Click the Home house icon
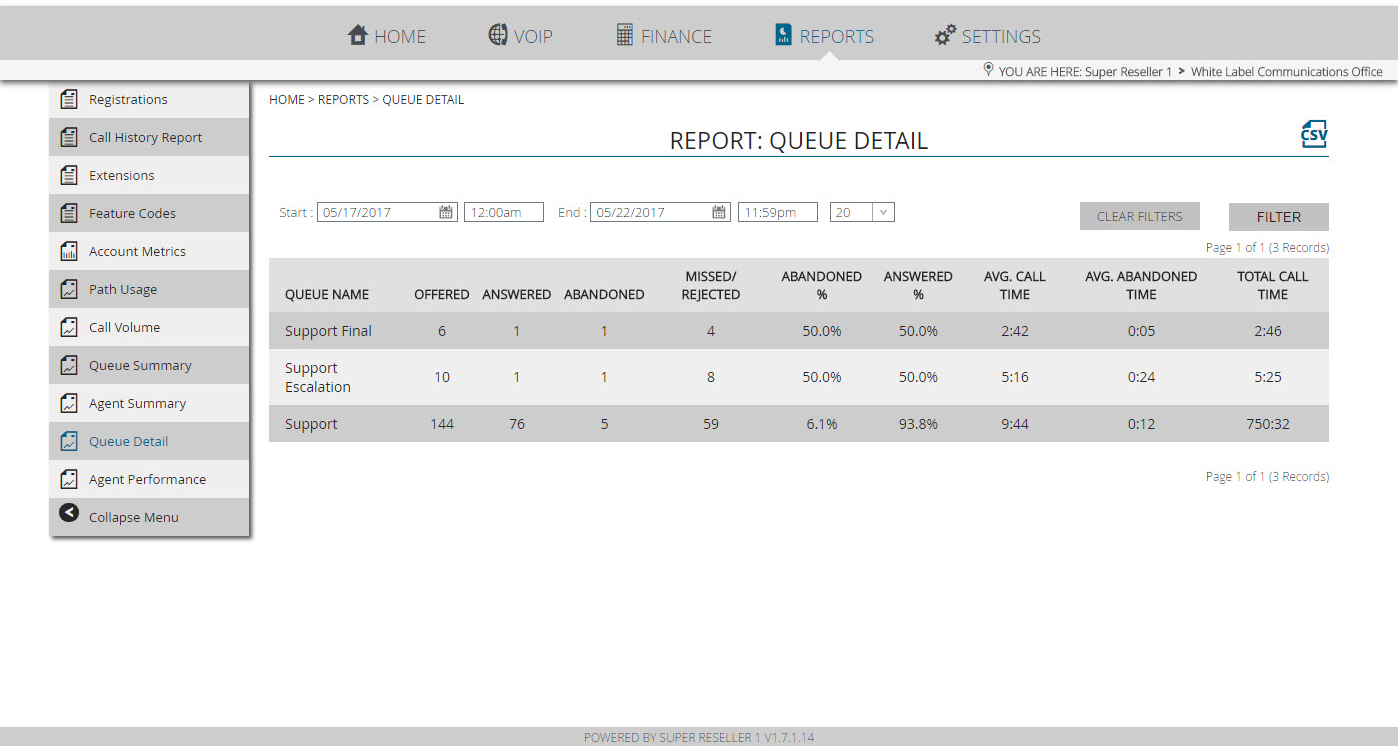 click(x=357, y=35)
